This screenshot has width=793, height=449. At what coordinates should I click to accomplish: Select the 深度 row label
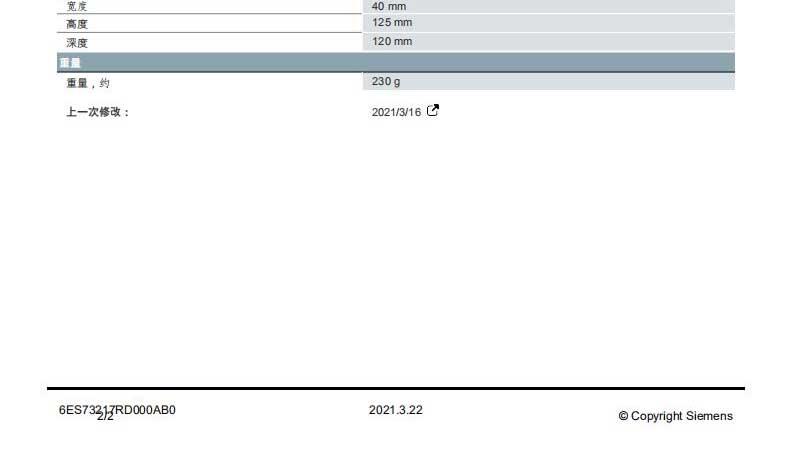[x=77, y=42]
